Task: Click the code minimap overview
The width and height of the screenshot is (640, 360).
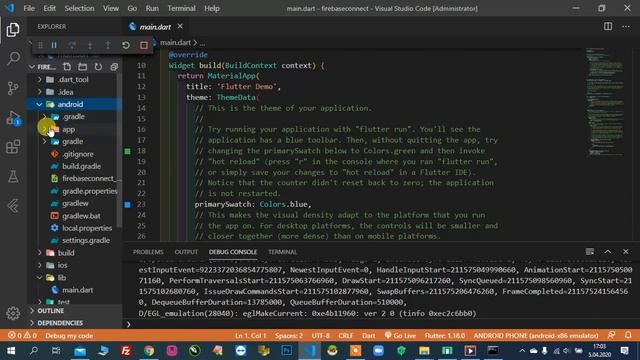Action: (x=606, y=102)
